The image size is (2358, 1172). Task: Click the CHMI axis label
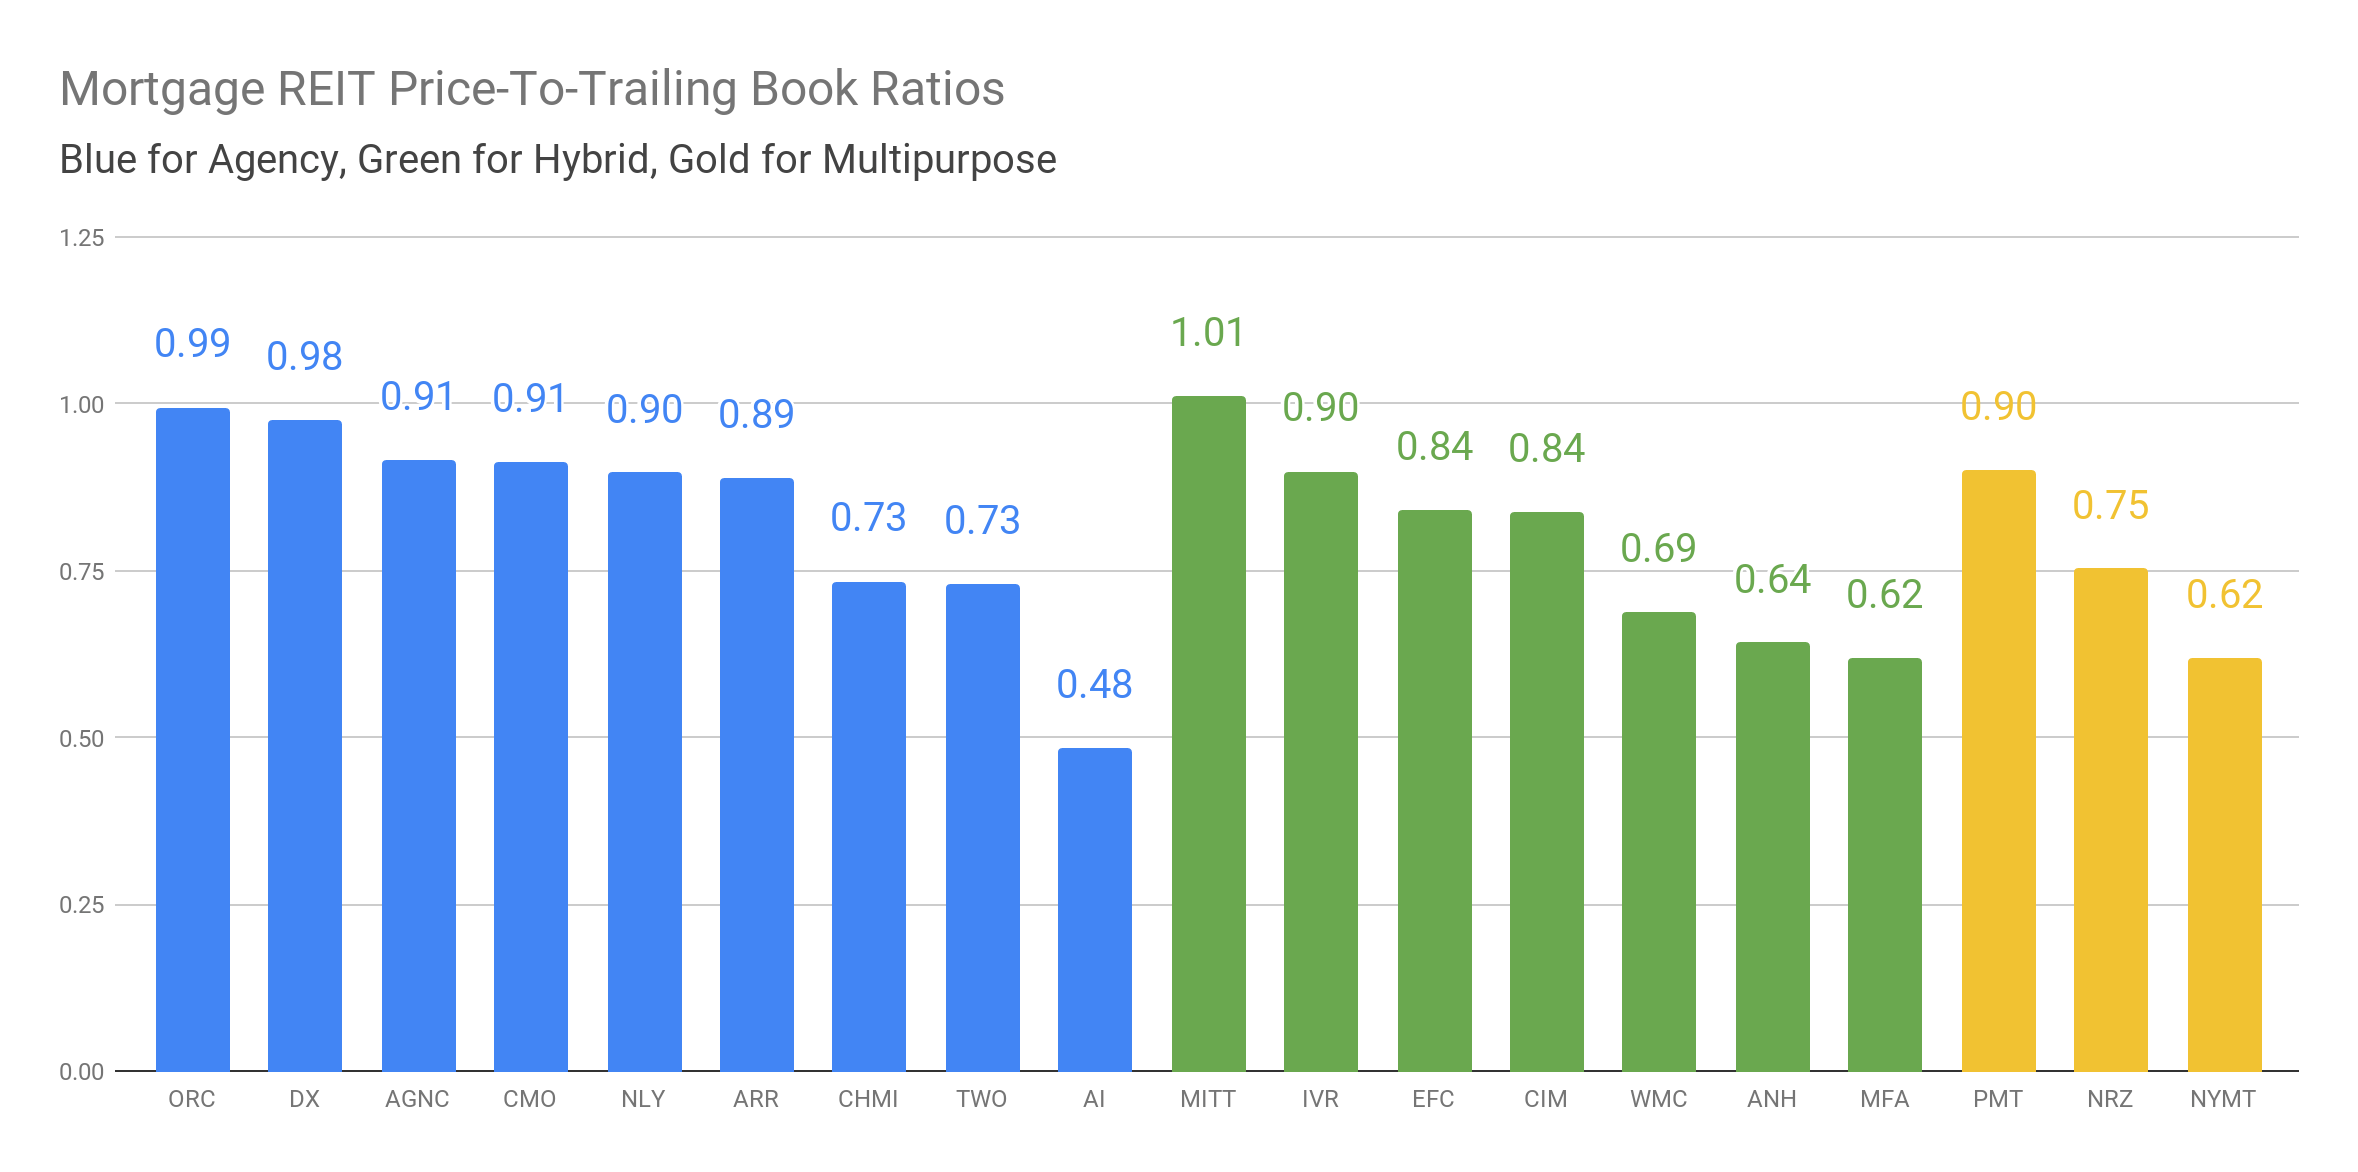(868, 1099)
